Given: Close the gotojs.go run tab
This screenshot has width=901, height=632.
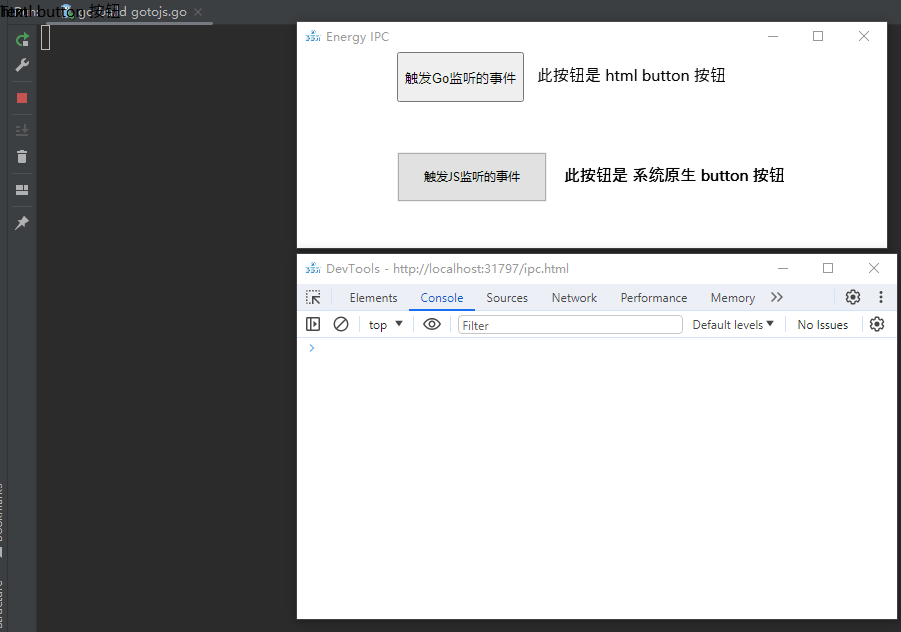Looking at the screenshot, I should 198,11.
